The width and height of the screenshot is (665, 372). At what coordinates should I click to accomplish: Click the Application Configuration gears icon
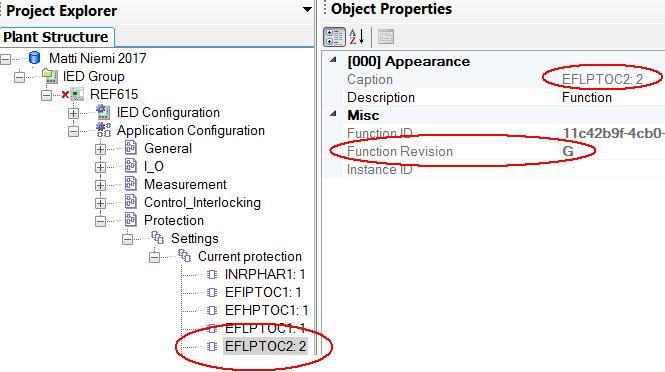pyautogui.click(x=103, y=130)
